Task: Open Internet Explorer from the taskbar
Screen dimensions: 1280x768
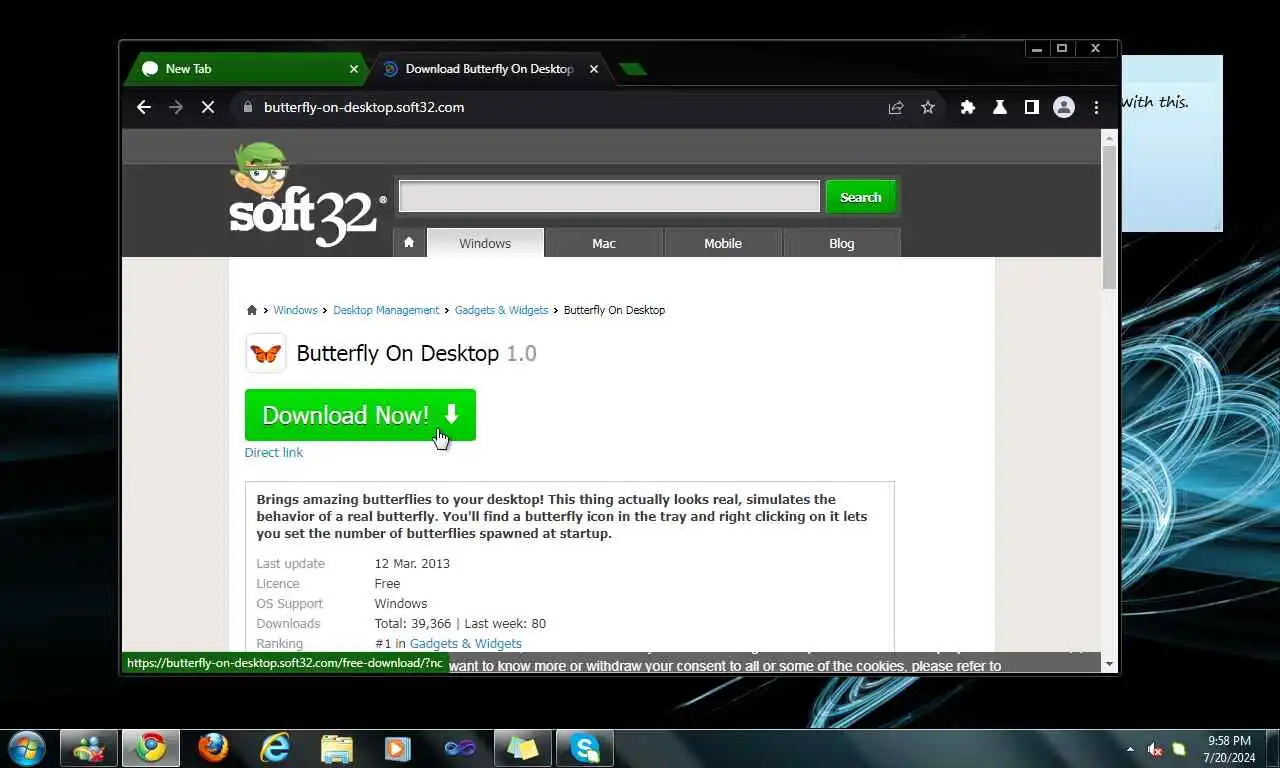Action: (x=274, y=748)
